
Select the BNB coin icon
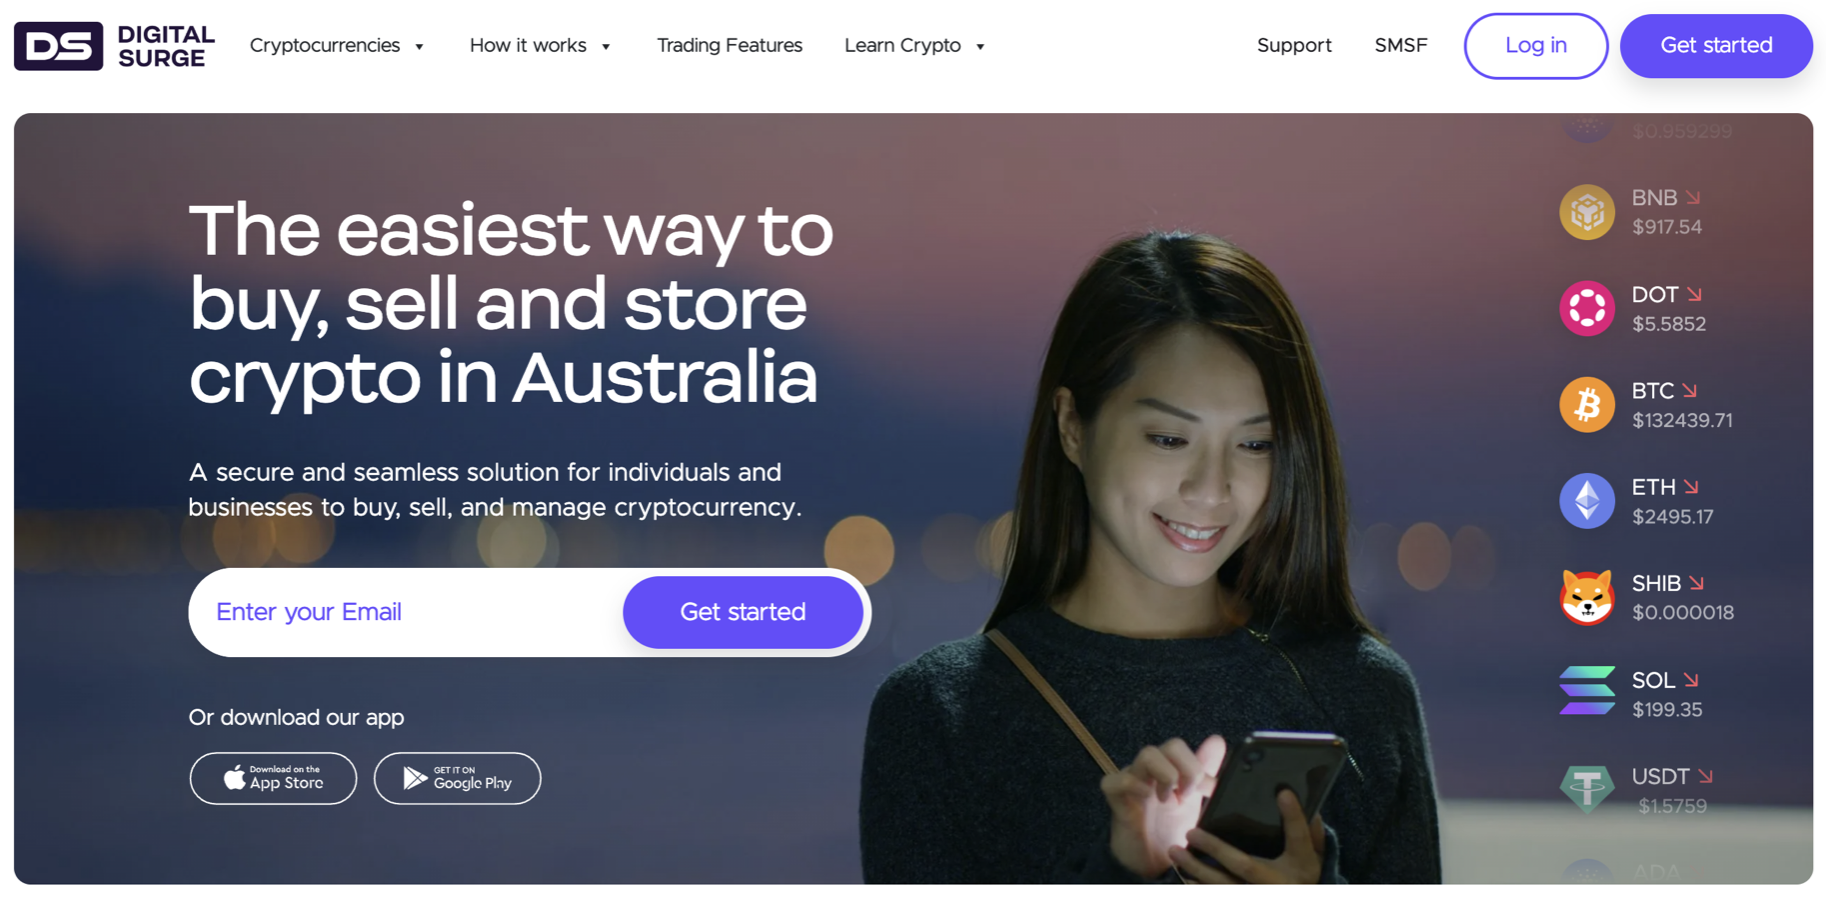pyautogui.click(x=1587, y=212)
